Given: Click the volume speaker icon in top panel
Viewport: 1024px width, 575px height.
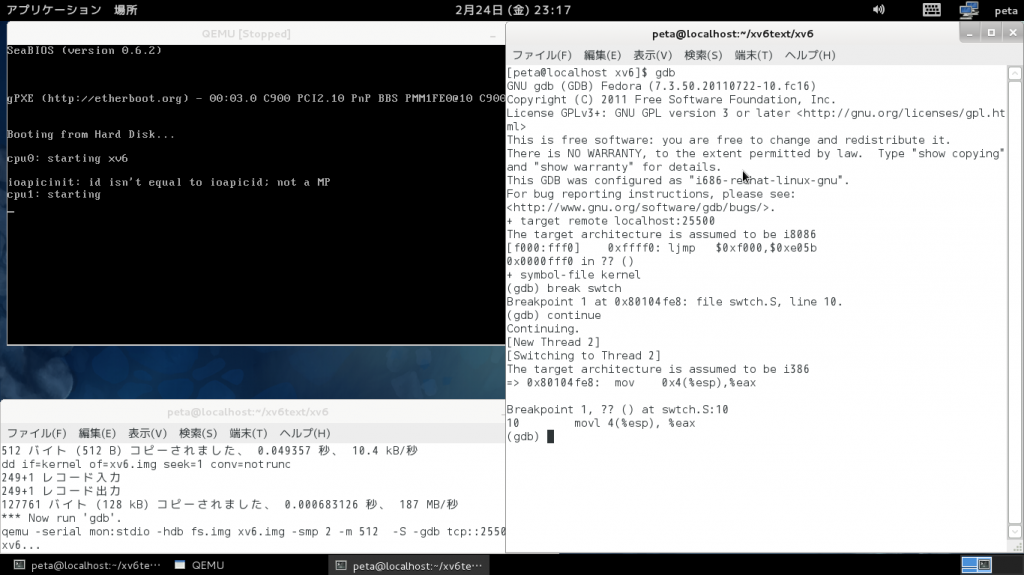Looking at the screenshot, I should click(878, 10).
